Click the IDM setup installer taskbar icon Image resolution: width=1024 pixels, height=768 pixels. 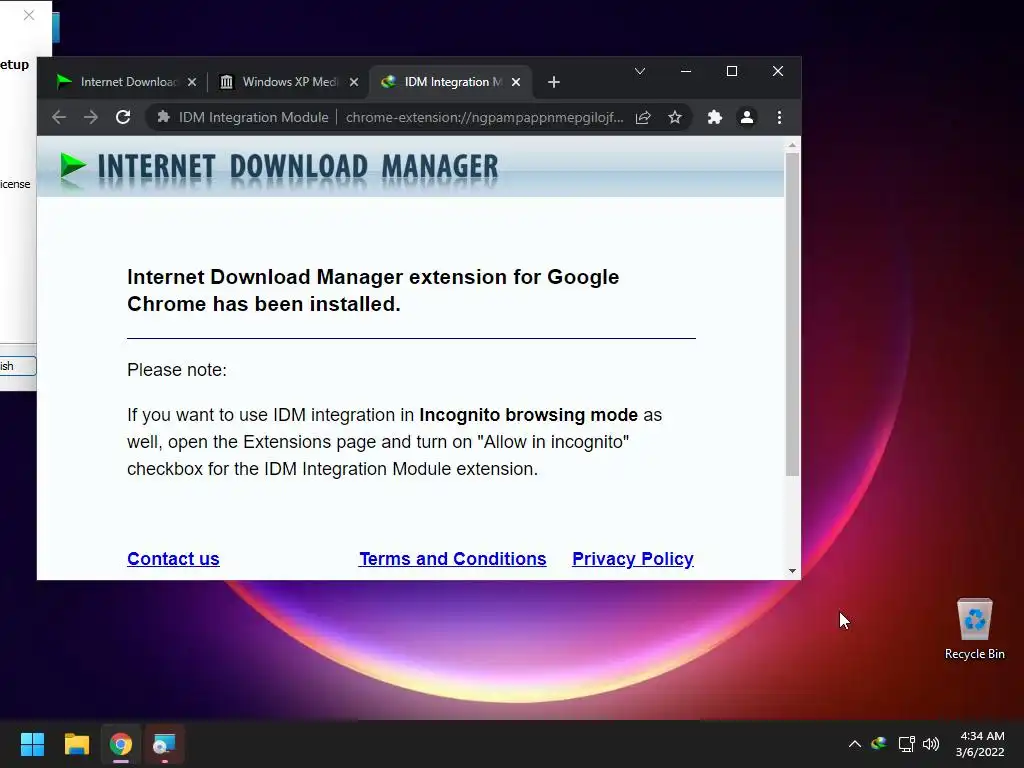(x=164, y=744)
